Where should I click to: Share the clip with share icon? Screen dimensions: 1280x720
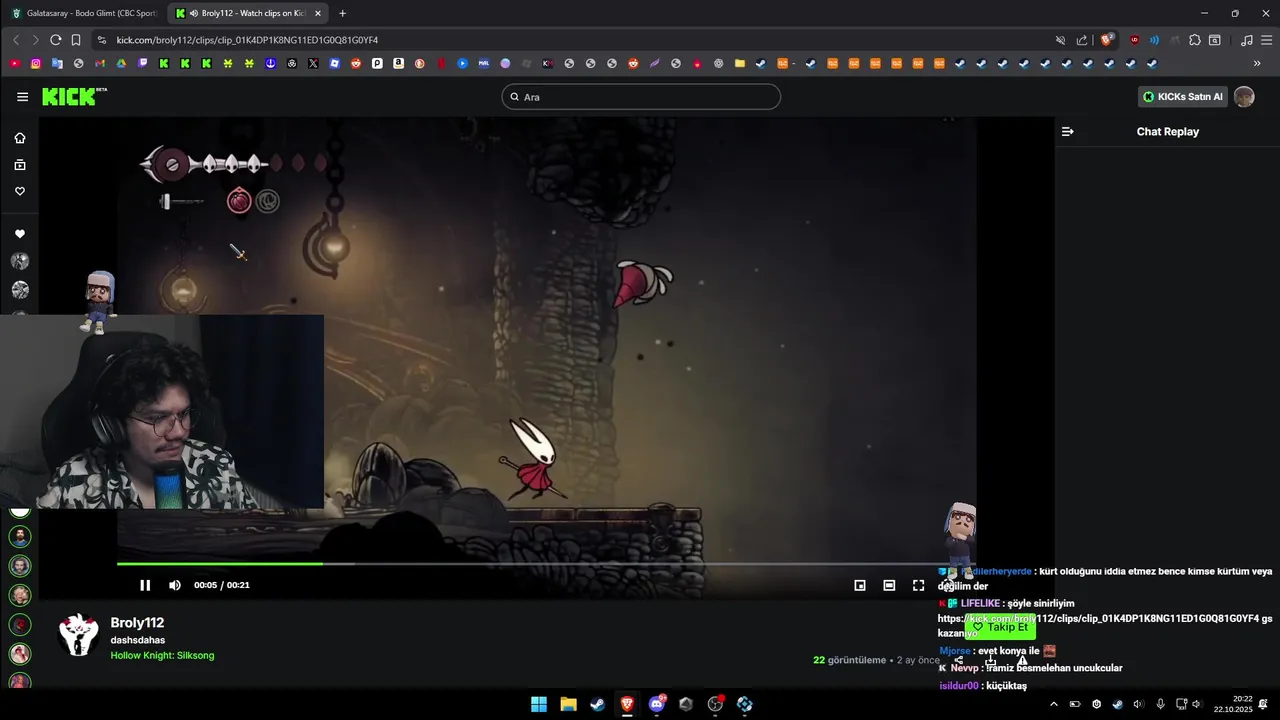[x=959, y=660]
